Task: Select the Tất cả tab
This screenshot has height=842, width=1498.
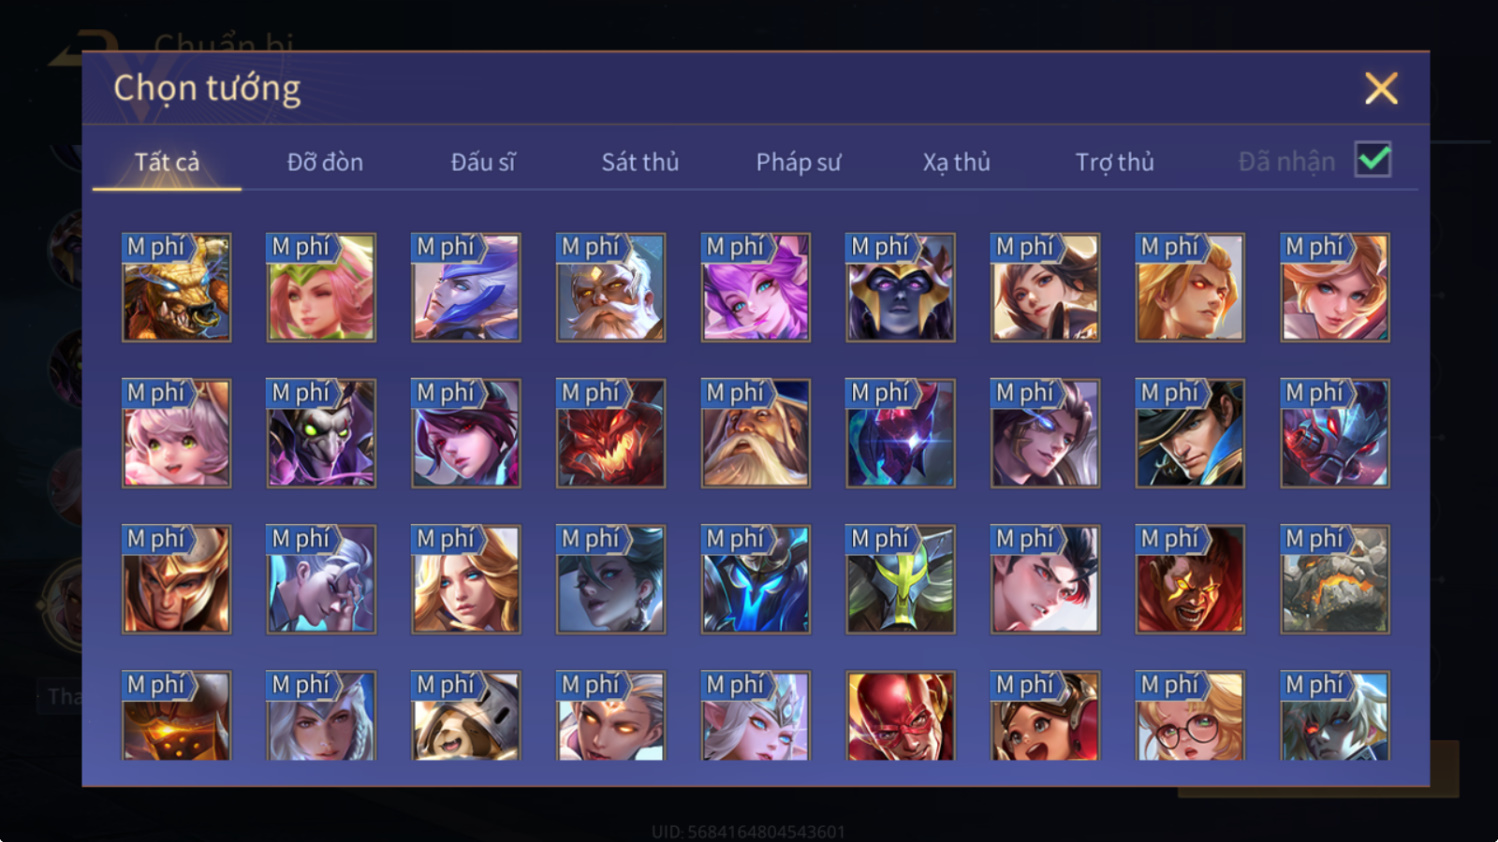Action: click(x=167, y=162)
